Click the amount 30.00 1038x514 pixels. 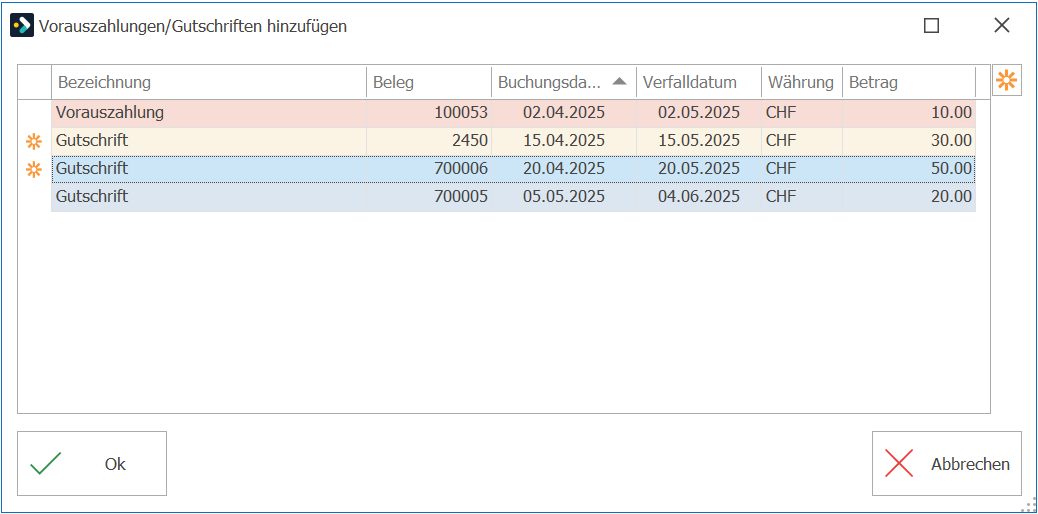[951, 141]
